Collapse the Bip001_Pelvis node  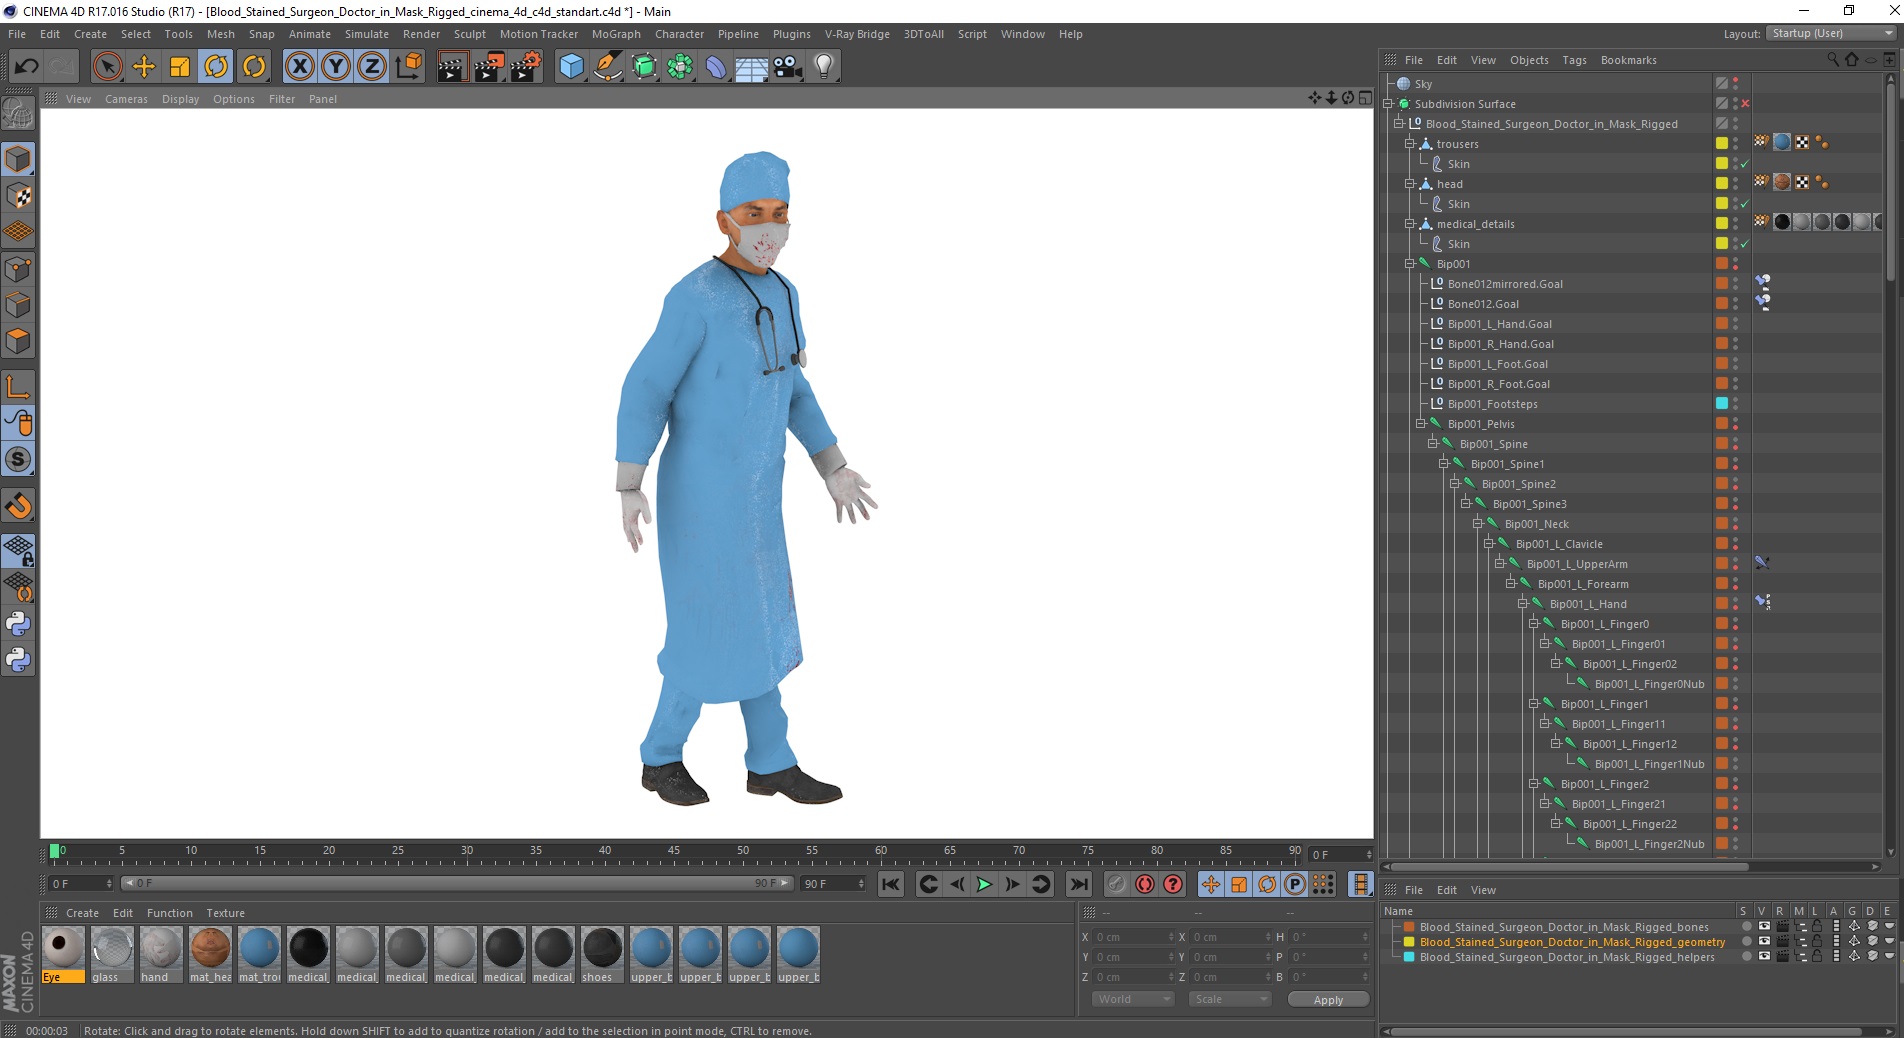[1421, 424]
